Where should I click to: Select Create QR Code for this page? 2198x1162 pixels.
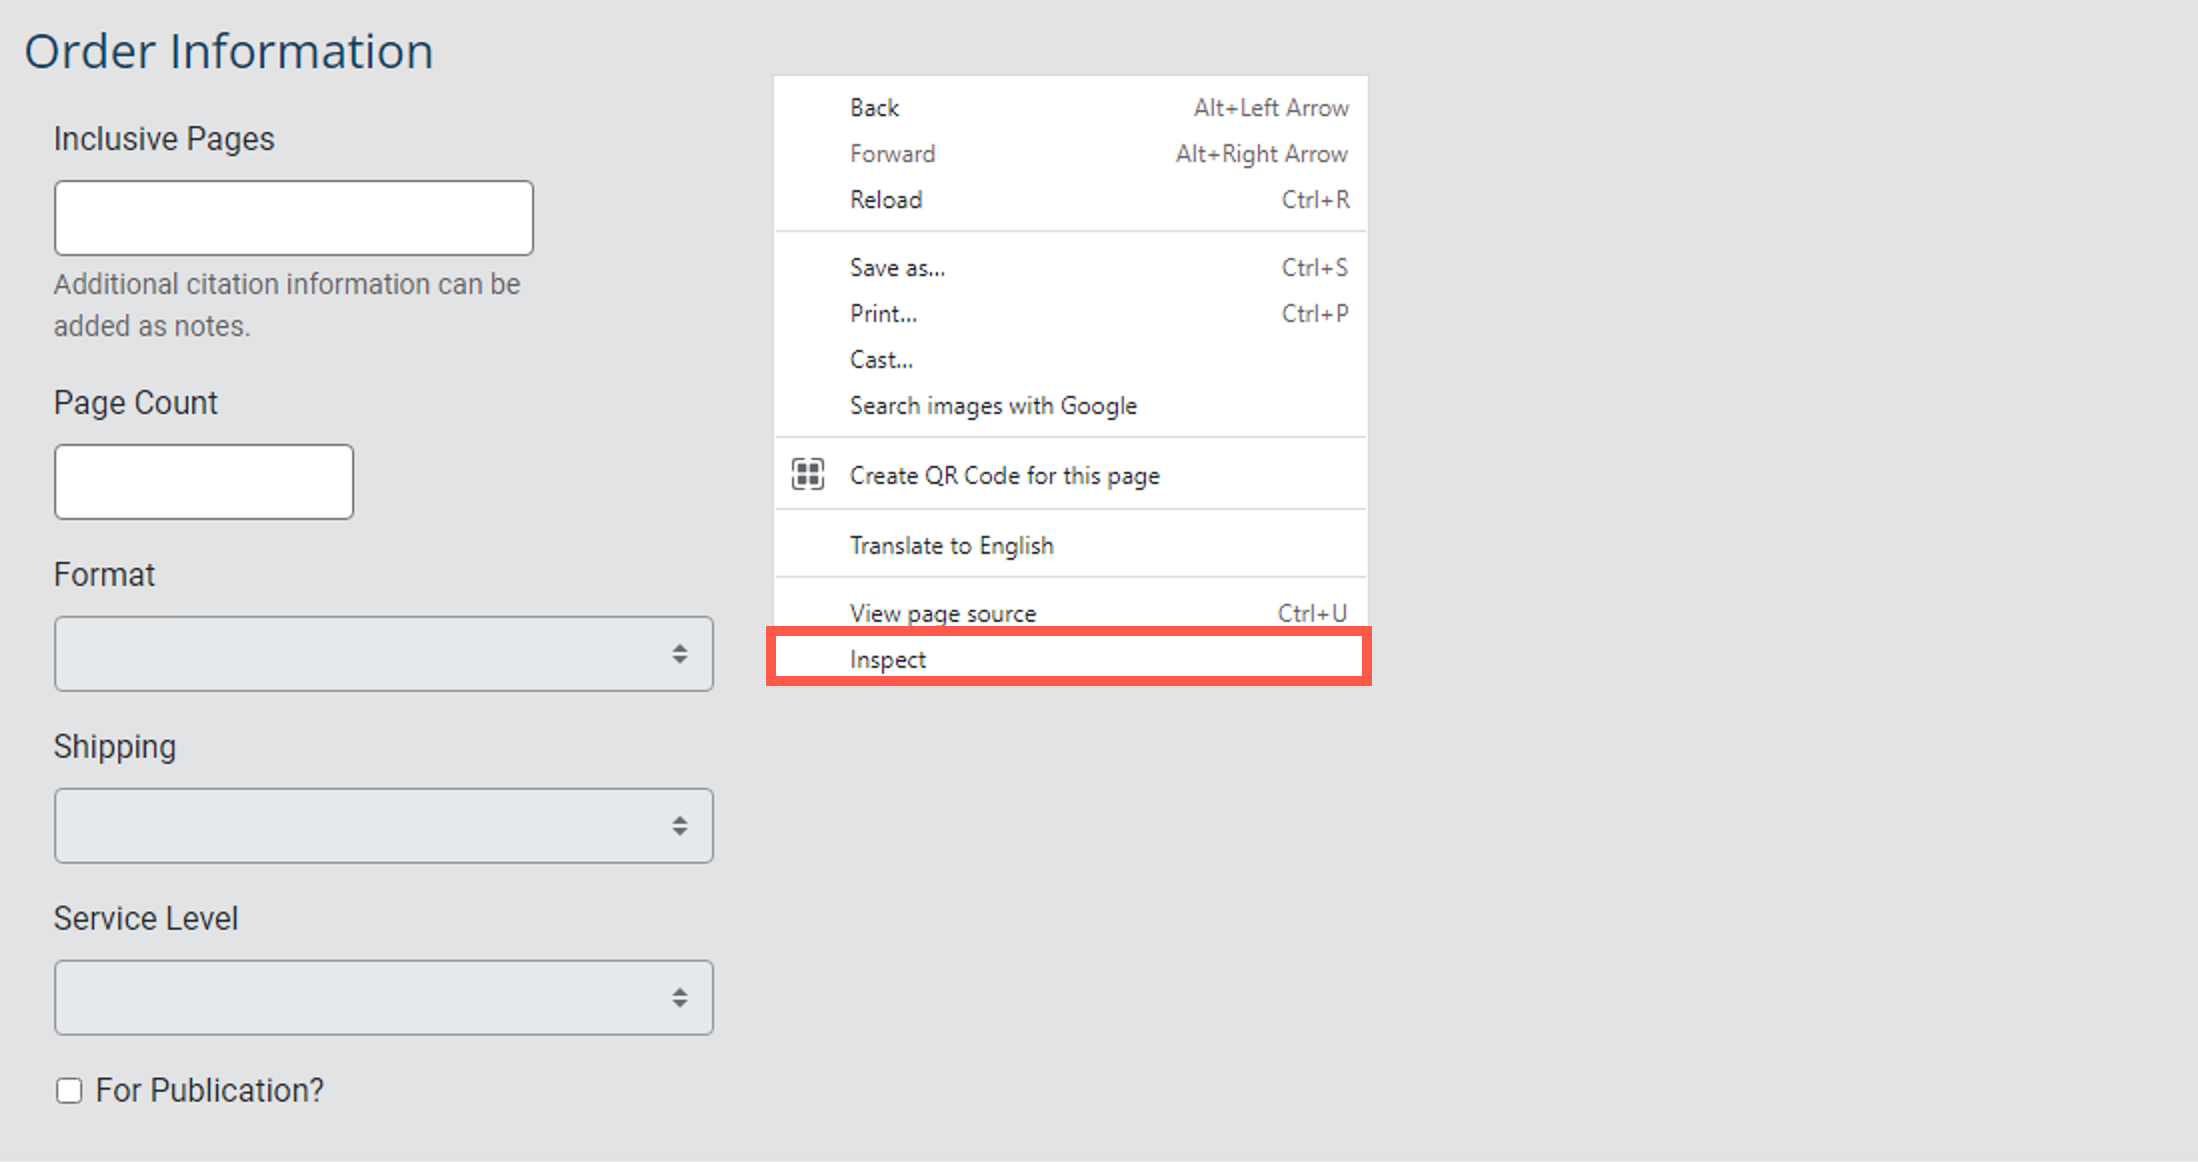1004,475
